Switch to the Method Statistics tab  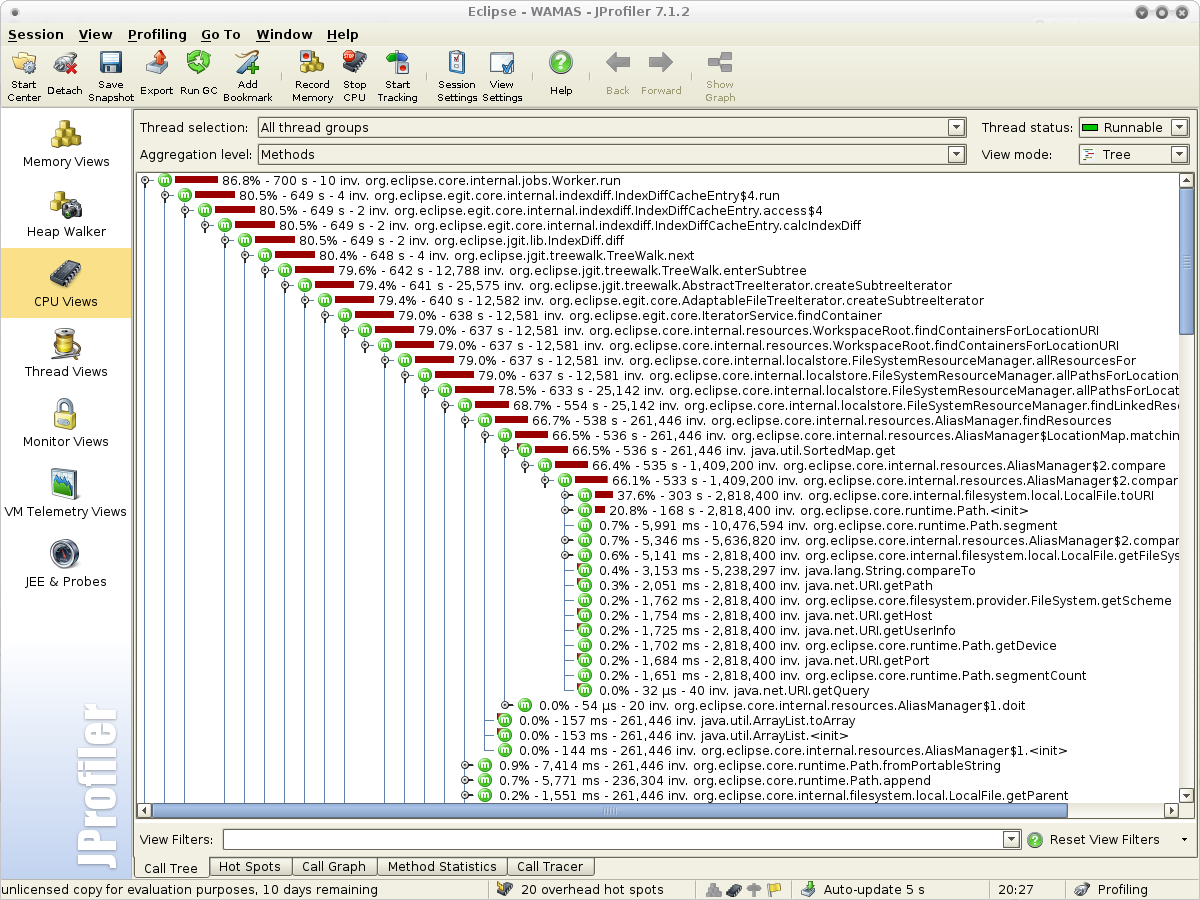click(442, 867)
